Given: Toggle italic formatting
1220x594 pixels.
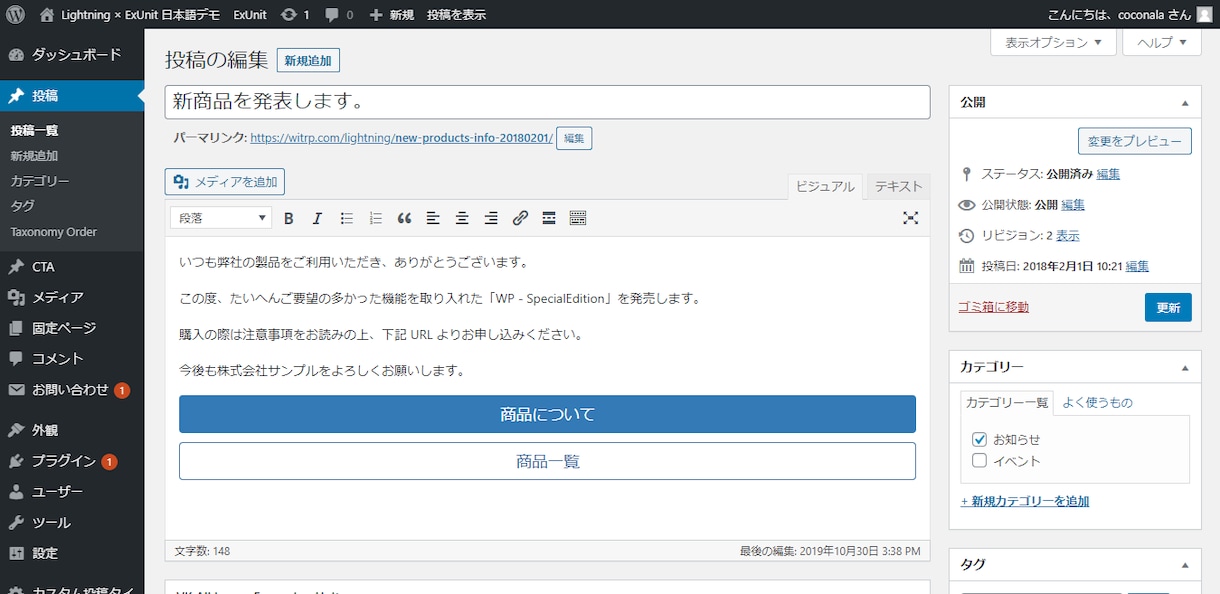Looking at the screenshot, I should pyautogui.click(x=317, y=218).
